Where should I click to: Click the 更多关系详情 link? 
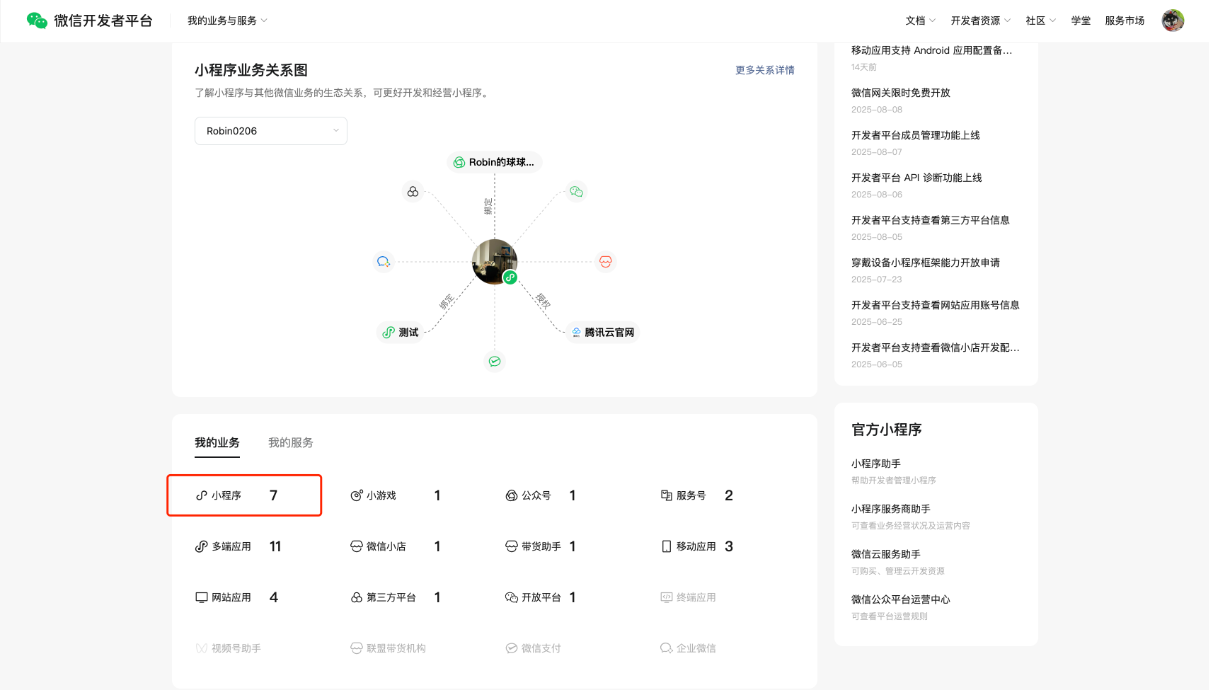pyautogui.click(x=765, y=70)
